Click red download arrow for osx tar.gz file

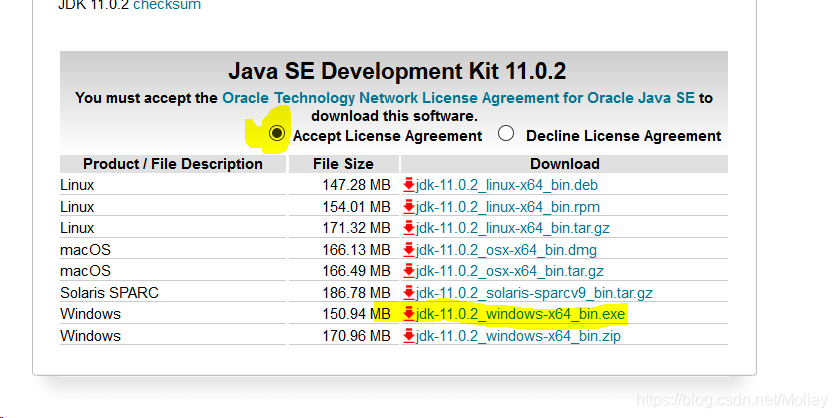pos(409,271)
